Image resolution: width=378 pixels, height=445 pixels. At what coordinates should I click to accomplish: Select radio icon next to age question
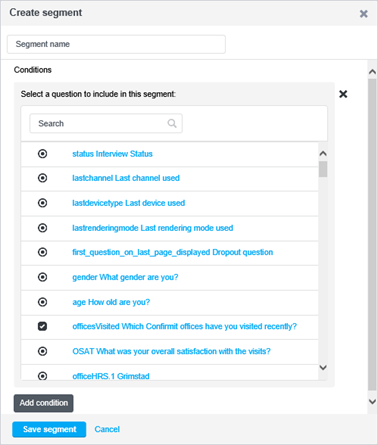pos(42,302)
